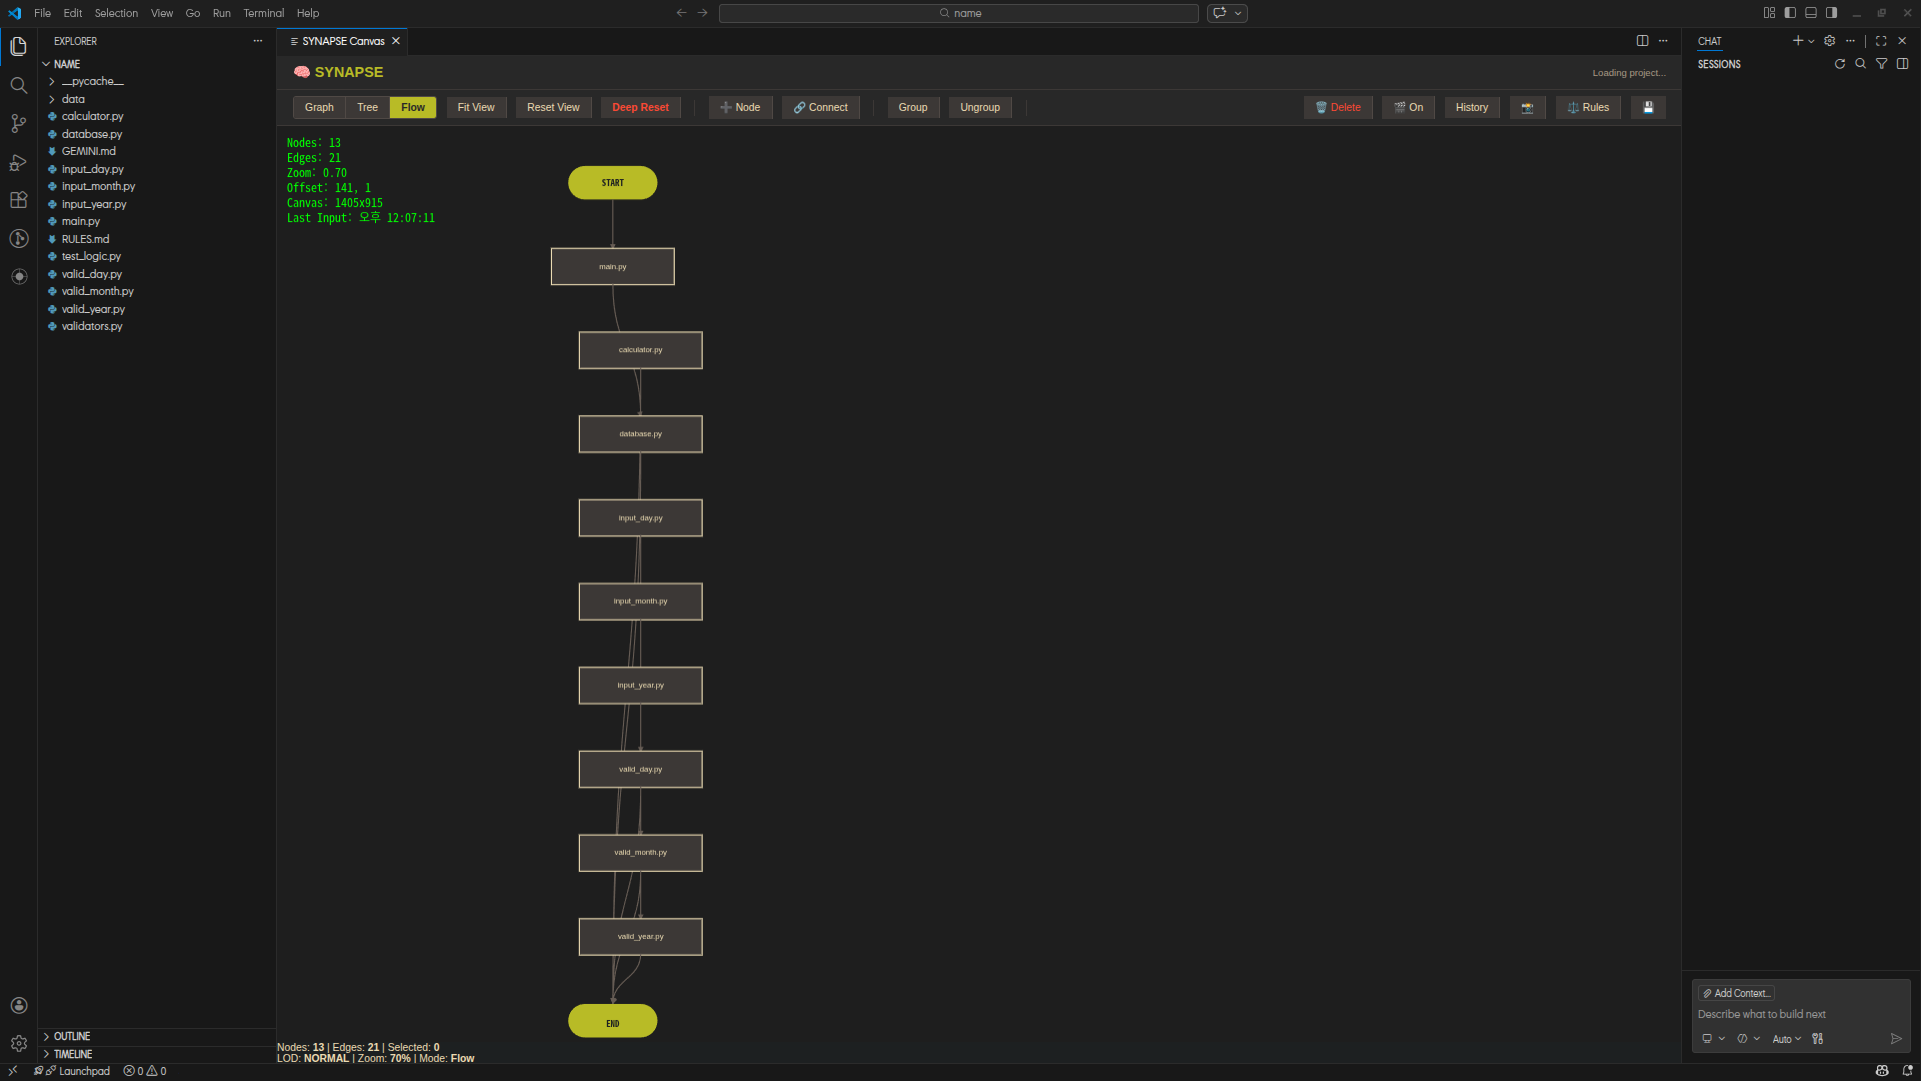Select the SYNAPSE Canvas tab
This screenshot has height=1081, width=1921.
[x=343, y=41]
